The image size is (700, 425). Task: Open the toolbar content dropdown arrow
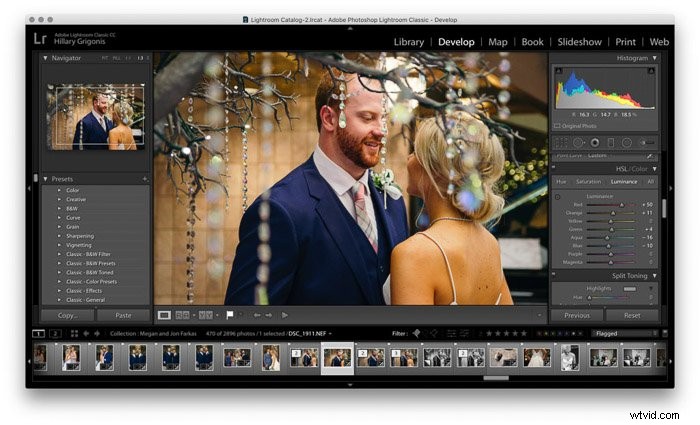tap(539, 315)
